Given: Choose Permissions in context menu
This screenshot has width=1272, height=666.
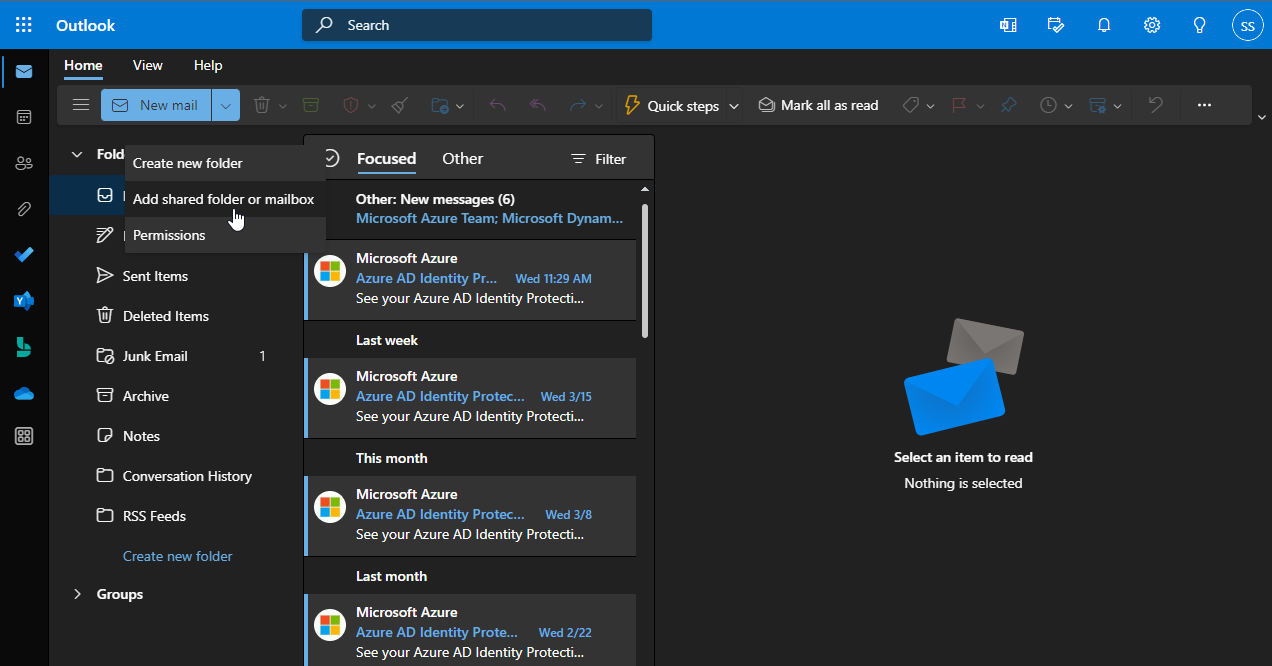Looking at the screenshot, I should point(225,235).
